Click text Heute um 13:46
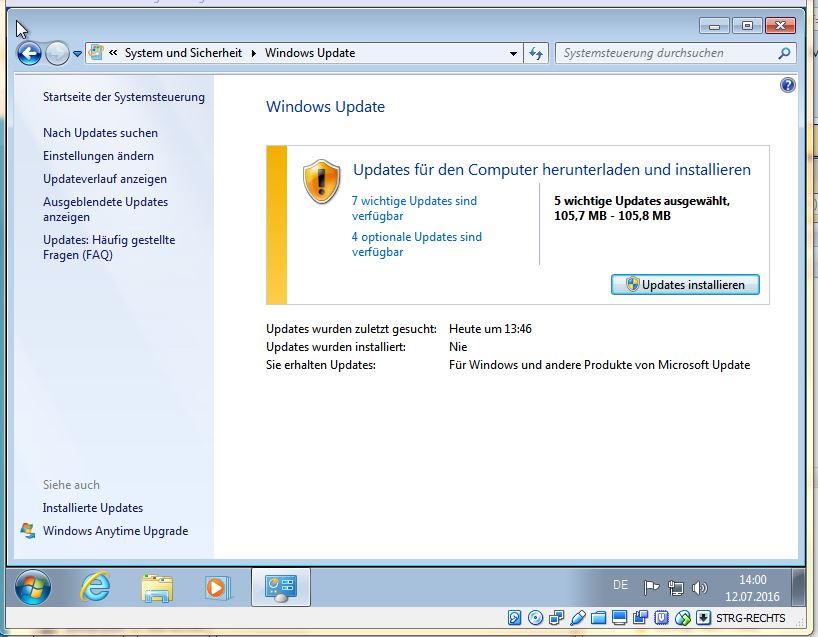The image size is (818, 637). click(x=490, y=329)
